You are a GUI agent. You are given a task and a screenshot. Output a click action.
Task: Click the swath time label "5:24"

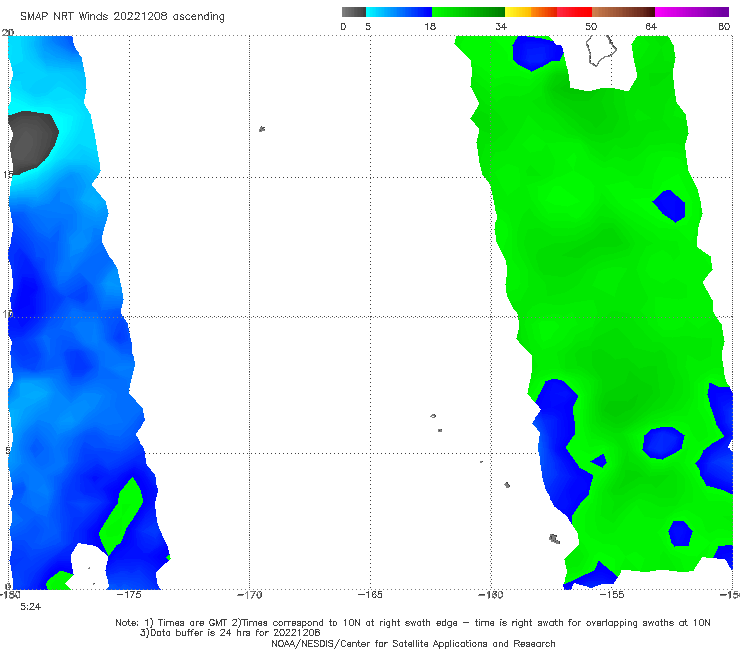(x=31, y=607)
